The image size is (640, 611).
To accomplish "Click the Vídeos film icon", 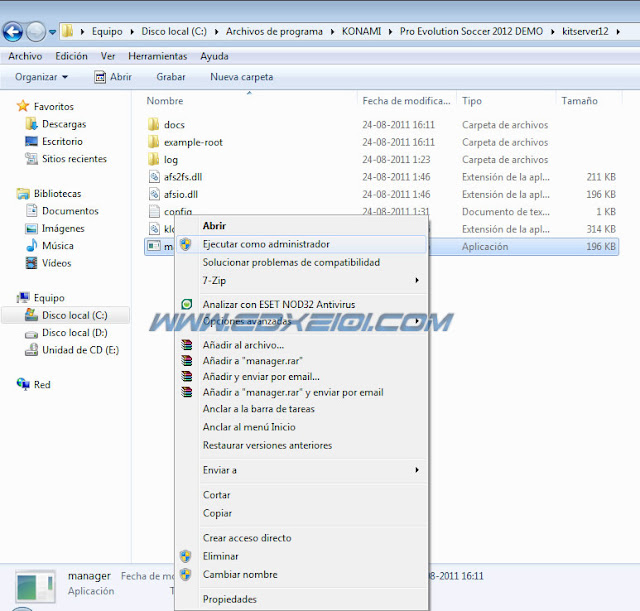I will pyautogui.click(x=31, y=263).
